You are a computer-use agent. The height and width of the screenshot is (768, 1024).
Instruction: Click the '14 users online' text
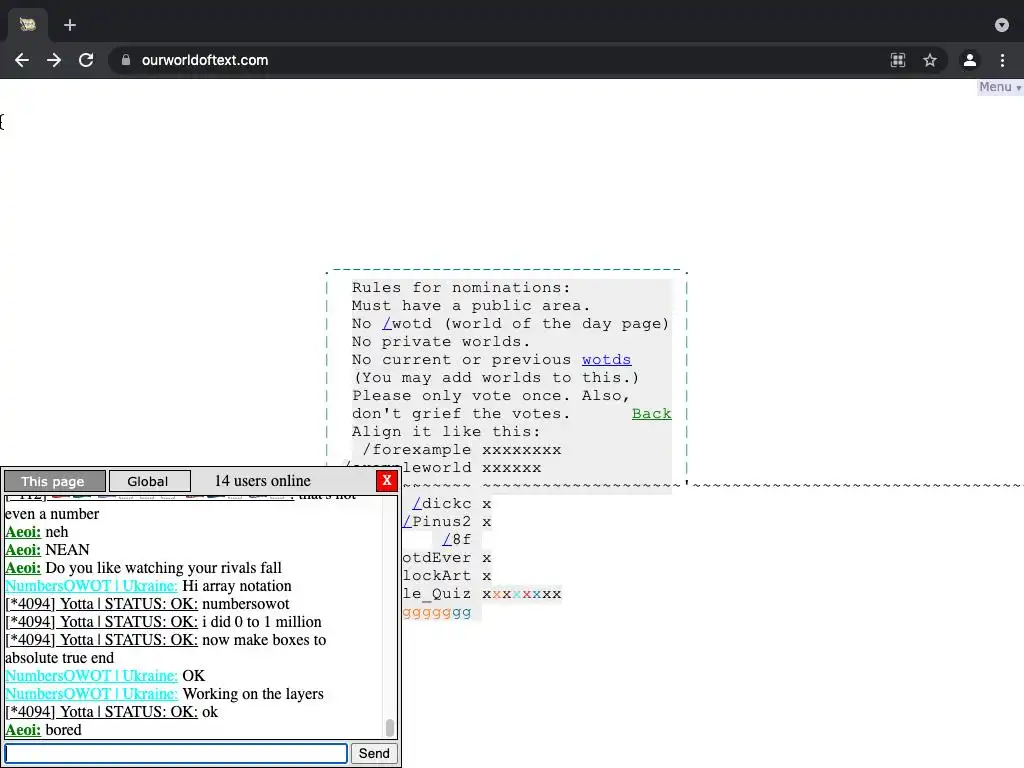coord(263,481)
